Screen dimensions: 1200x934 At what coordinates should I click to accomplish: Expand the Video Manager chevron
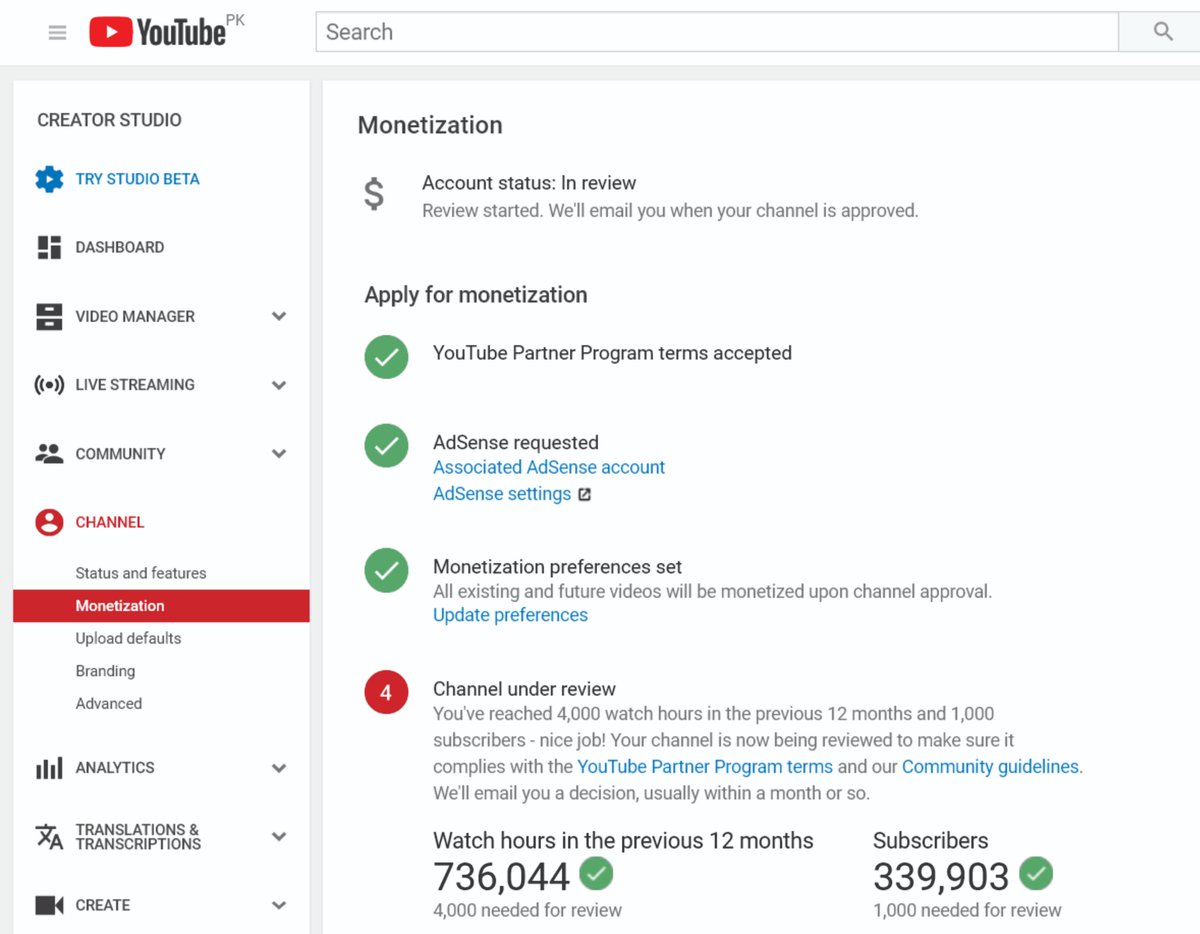[279, 316]
